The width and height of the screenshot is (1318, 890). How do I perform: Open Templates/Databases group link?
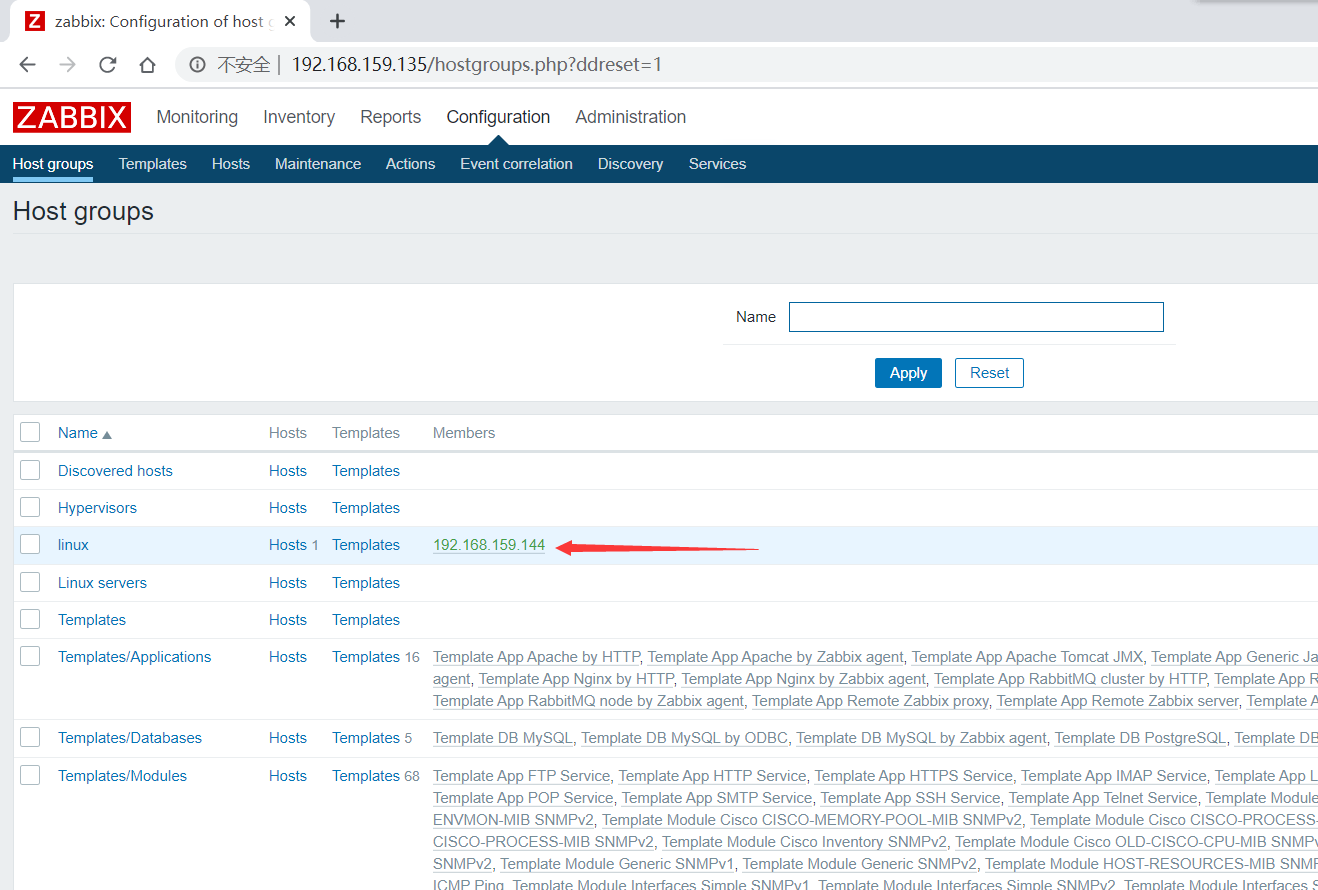[130, 738]
